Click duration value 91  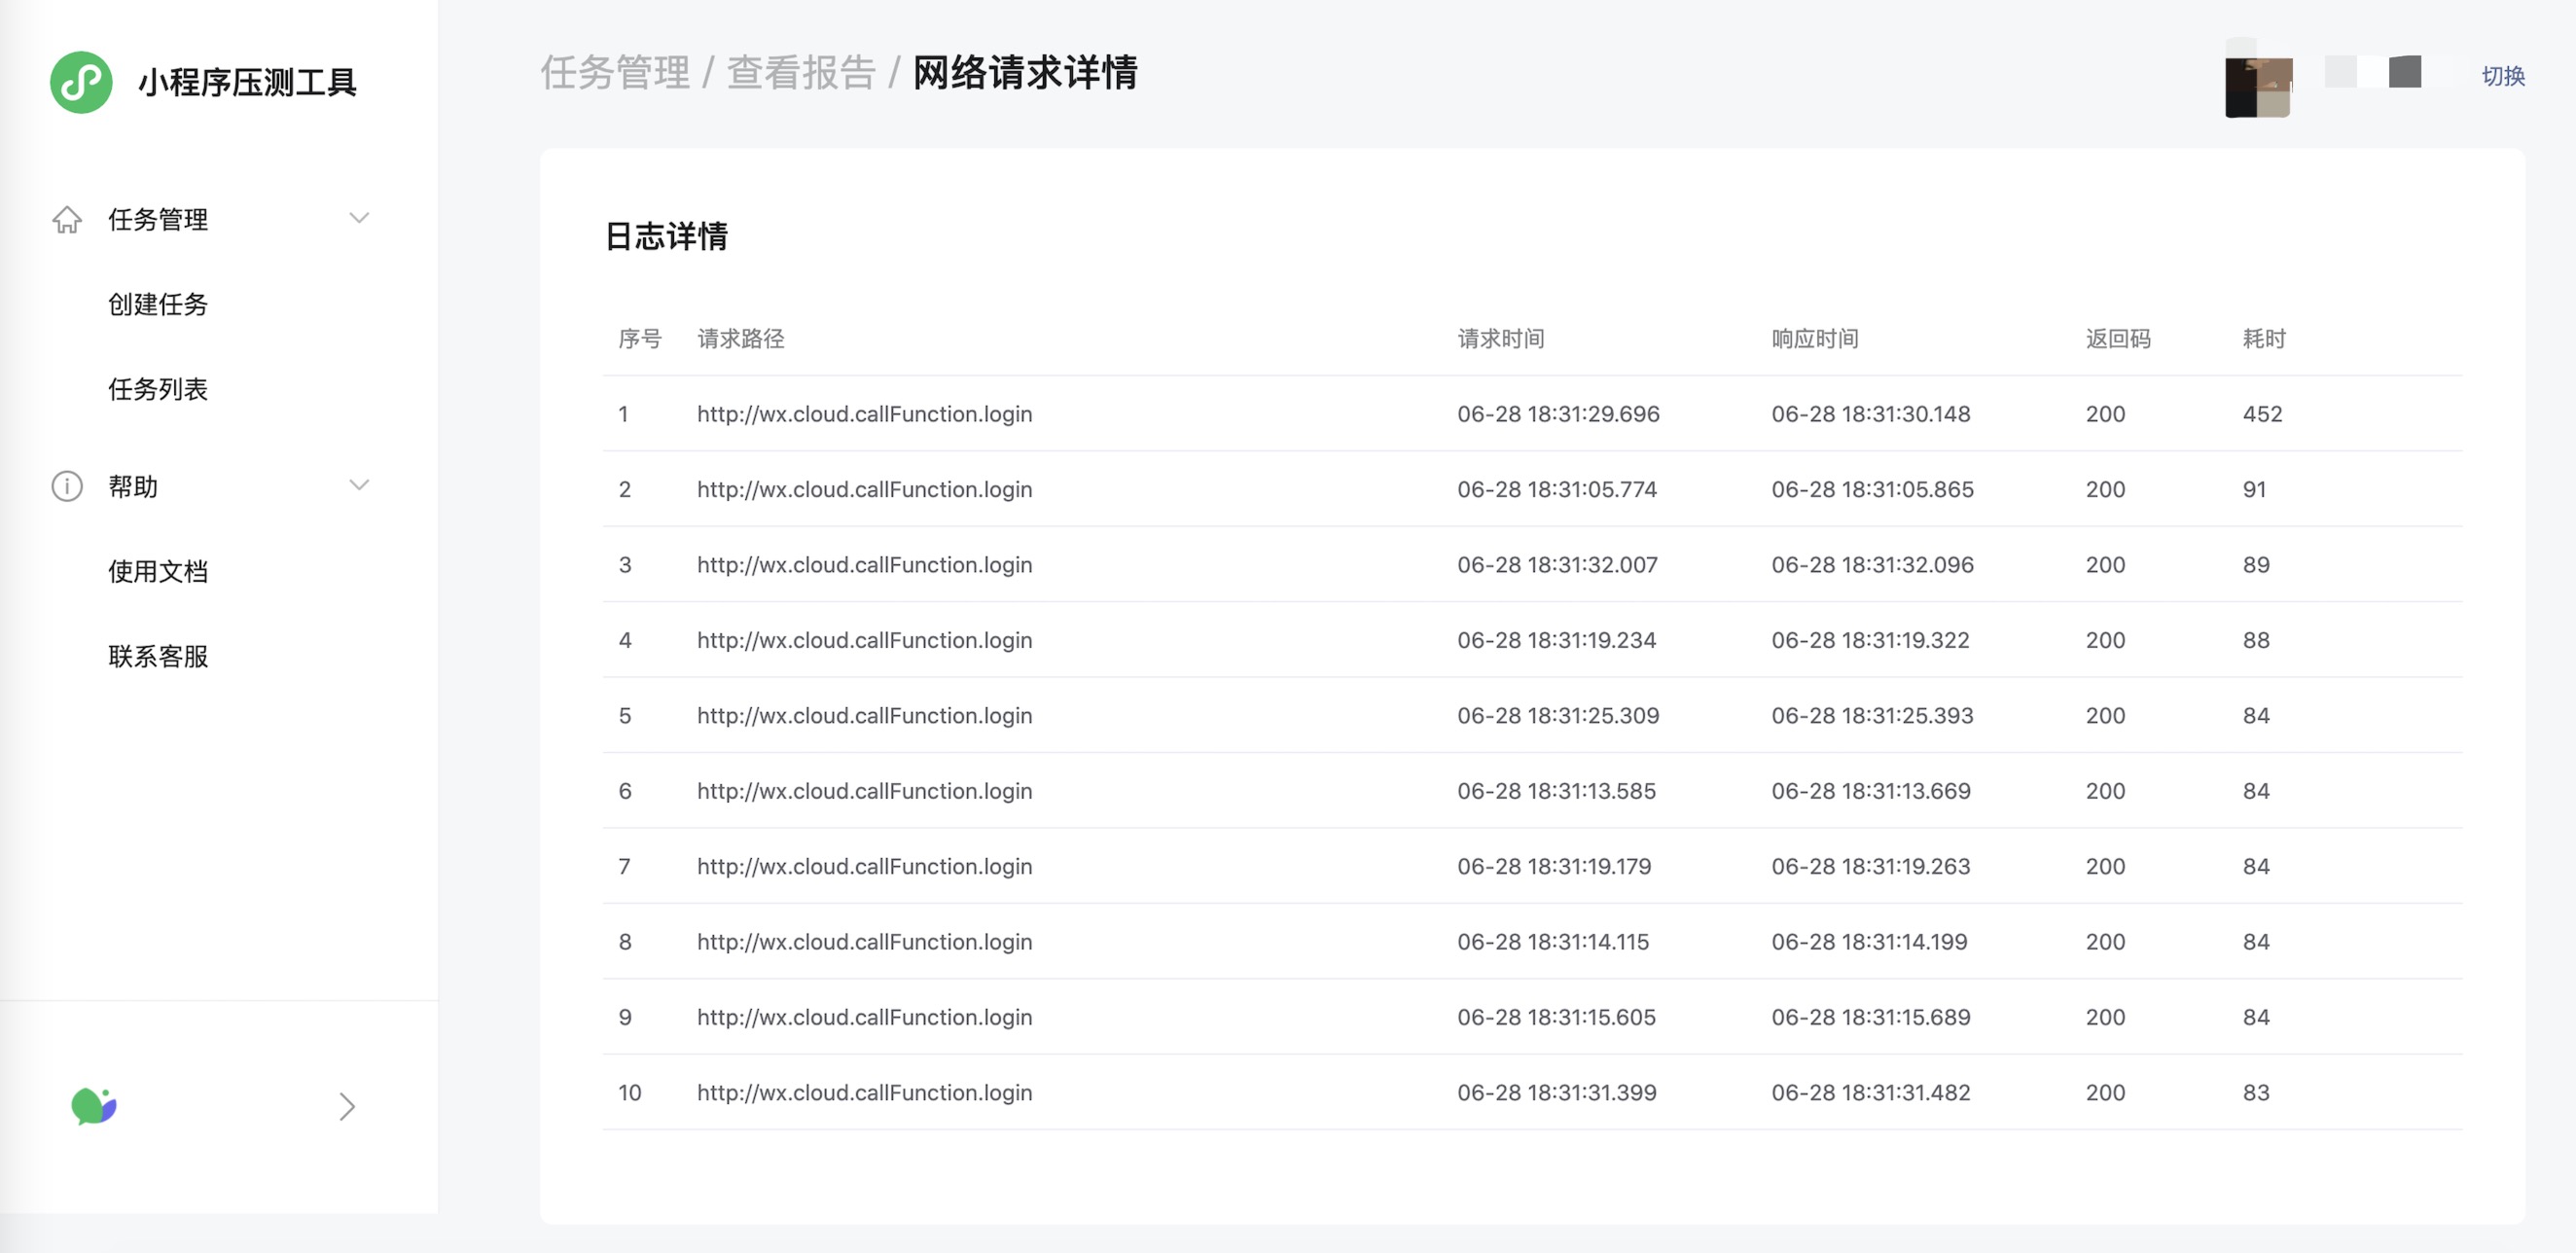tap(2254, 489)
